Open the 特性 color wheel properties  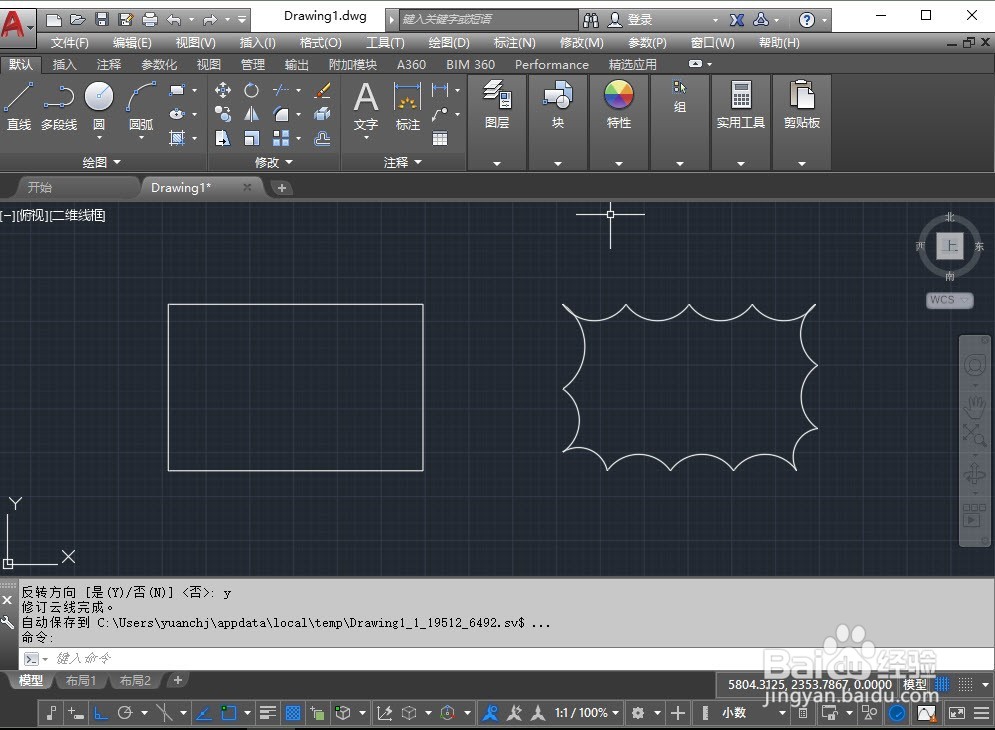click(x=619, y=105)
